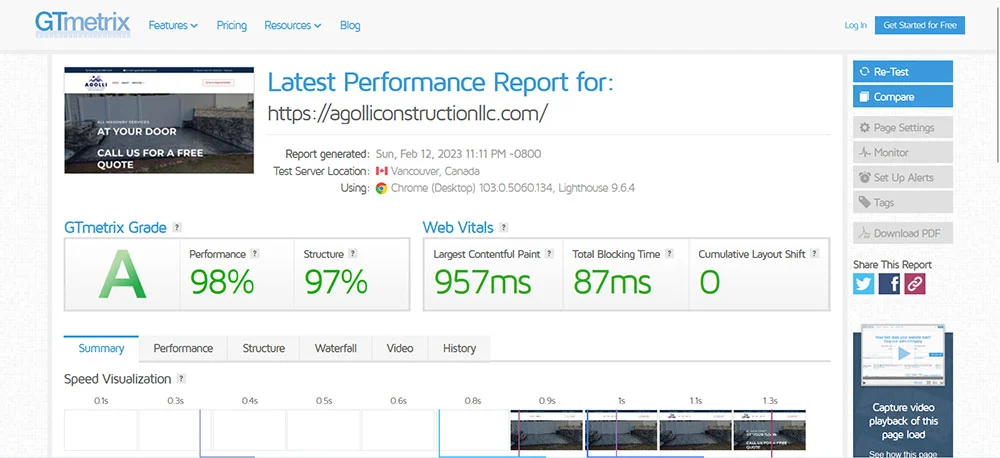
Task: Click the Re-Test refresh icon
Action: [x=865, y=71]
